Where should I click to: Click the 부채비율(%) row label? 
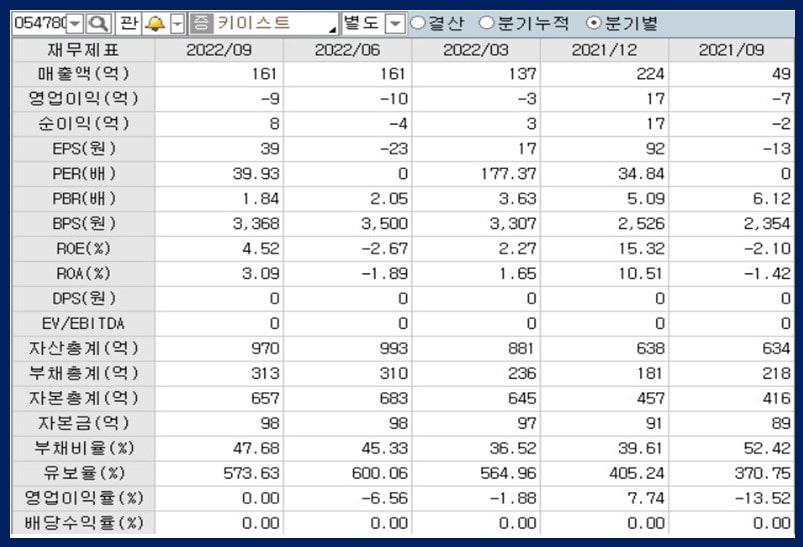pyautogui.click(x=83, y=449)
